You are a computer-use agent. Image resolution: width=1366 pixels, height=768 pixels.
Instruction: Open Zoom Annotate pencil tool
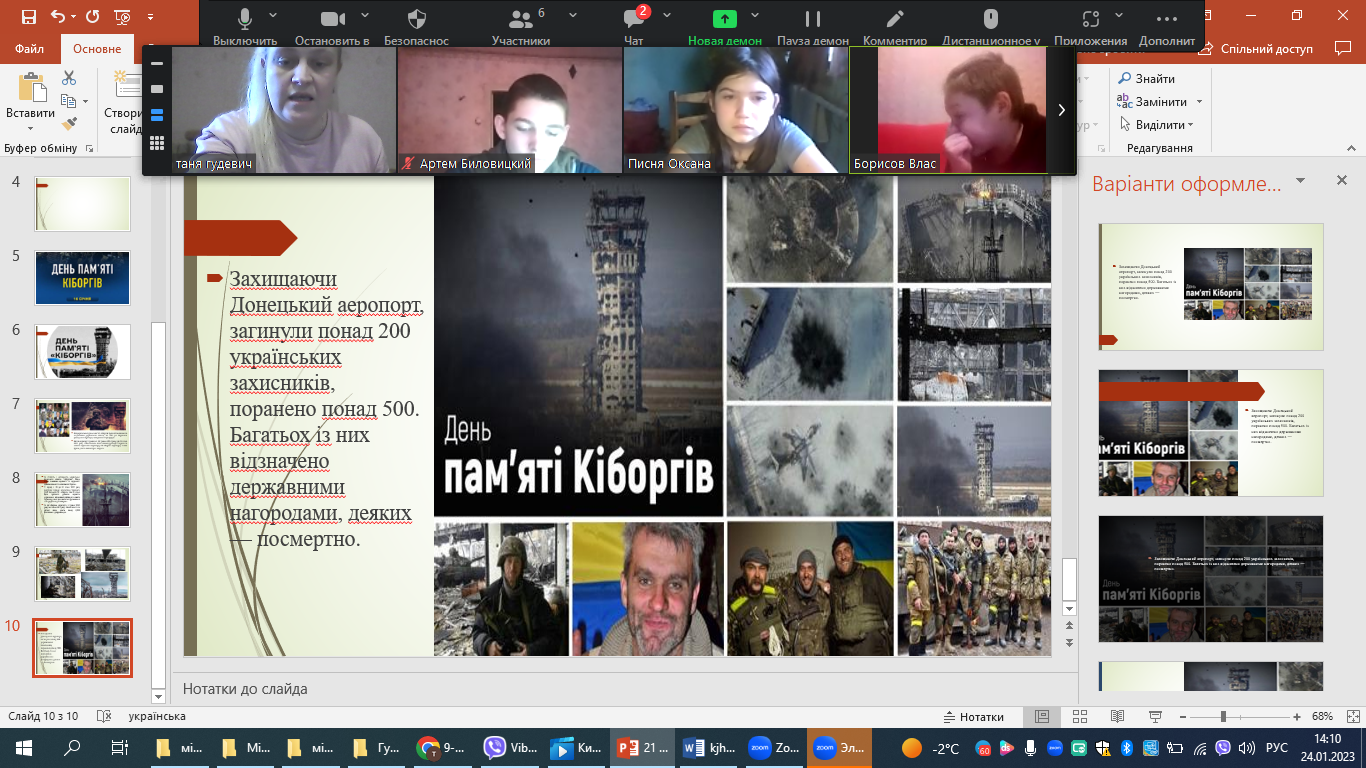[x=895, y=19]
